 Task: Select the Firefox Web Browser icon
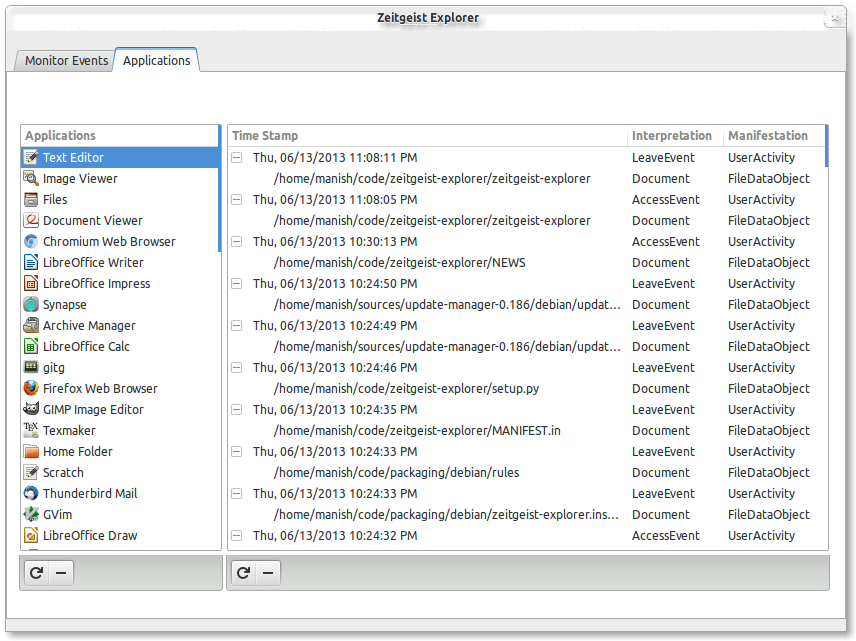32,388
